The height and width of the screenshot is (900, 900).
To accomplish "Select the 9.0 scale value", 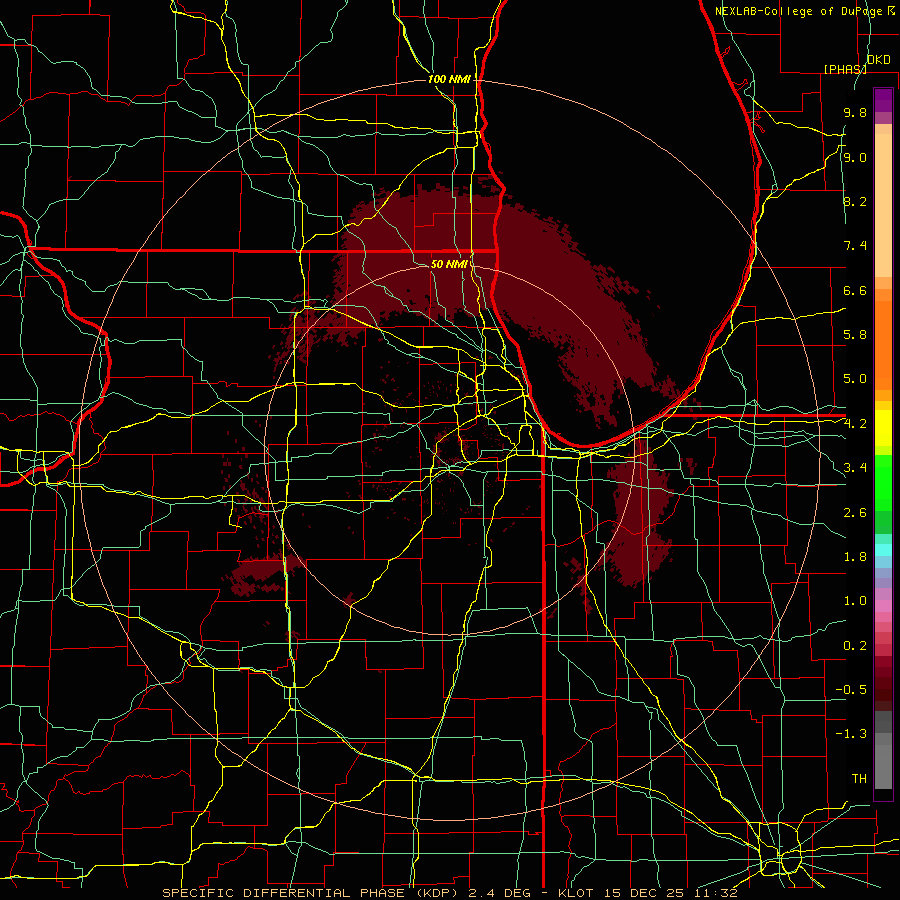I will click(x=855, y=157).
